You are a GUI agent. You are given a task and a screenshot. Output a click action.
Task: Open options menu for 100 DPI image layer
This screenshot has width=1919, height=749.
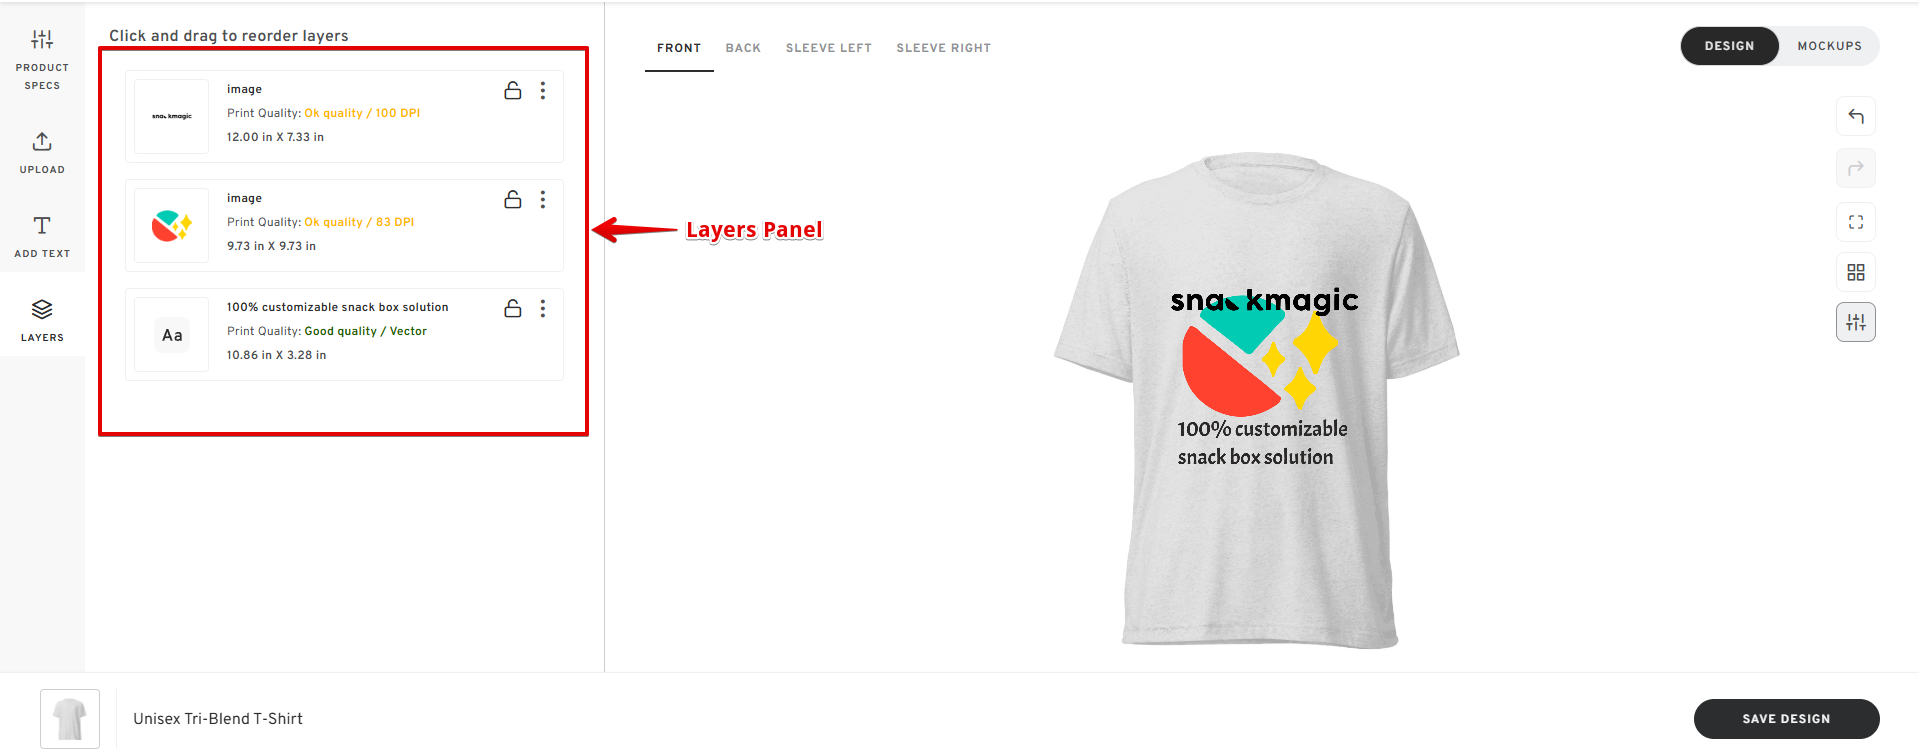pyautogui.click(x=543, y=90)
